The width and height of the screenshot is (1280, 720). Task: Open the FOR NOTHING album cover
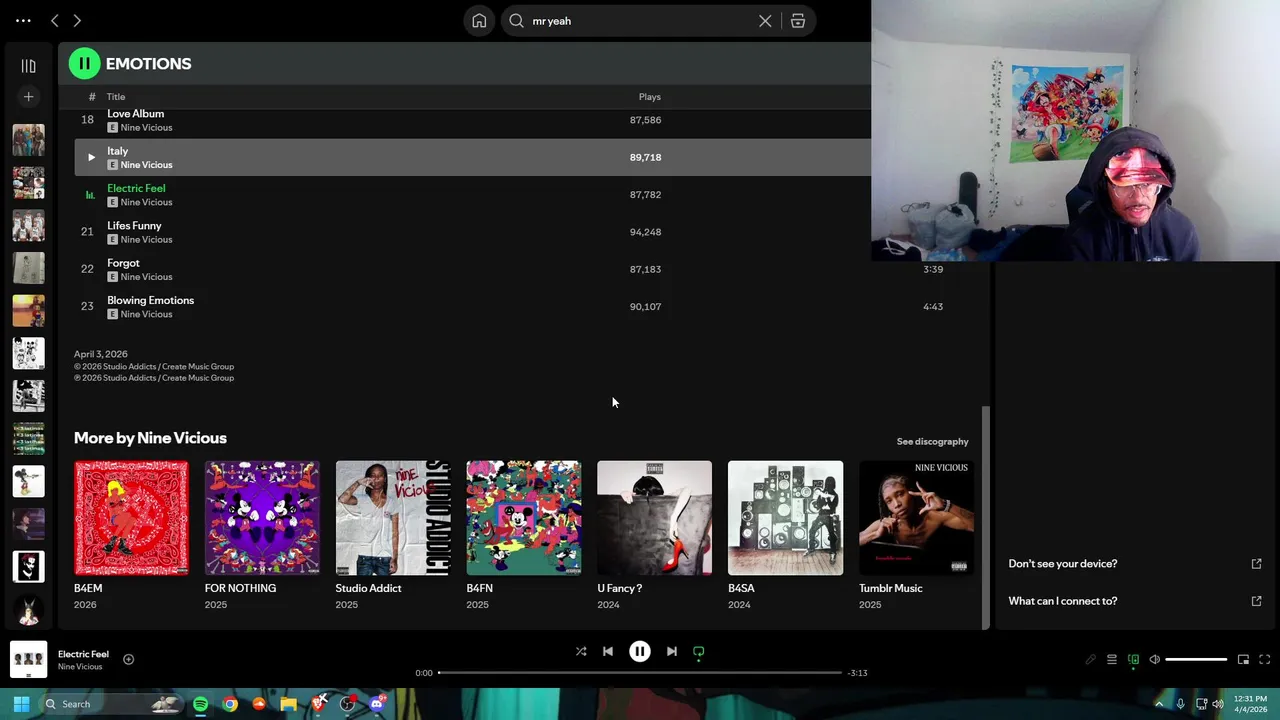(262, 518)
